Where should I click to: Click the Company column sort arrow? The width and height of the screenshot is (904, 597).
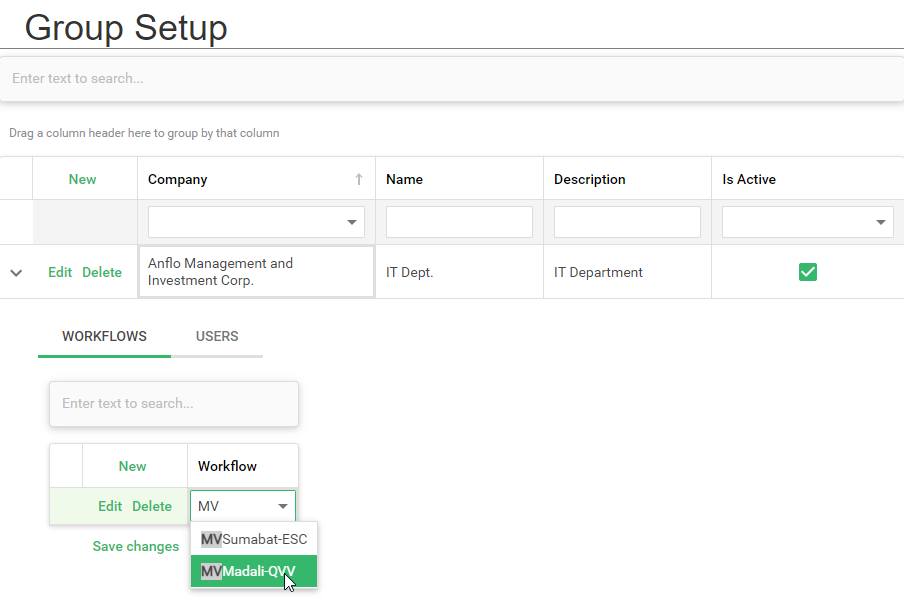pyautogui.click(x=358, y=180)
